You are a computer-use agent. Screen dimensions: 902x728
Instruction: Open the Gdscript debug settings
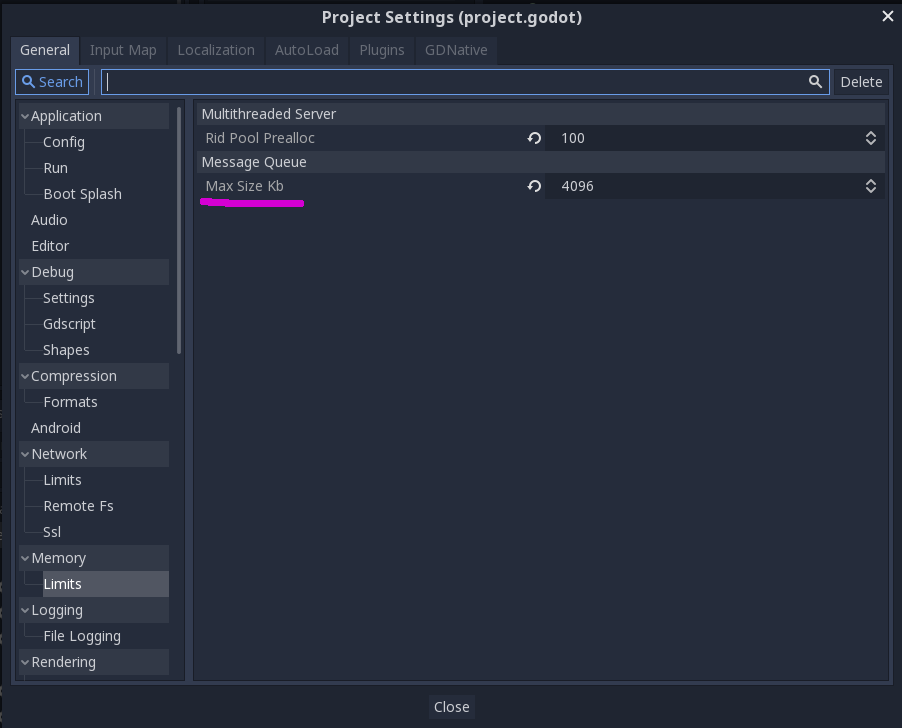[x=70, y=323]
